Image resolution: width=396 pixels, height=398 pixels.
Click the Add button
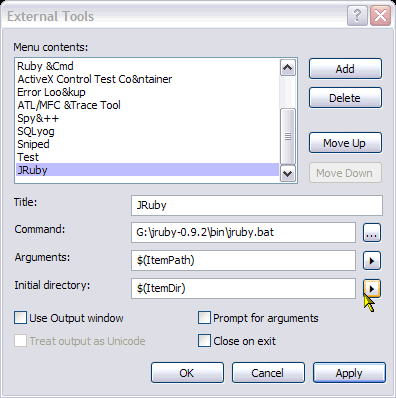345,69
